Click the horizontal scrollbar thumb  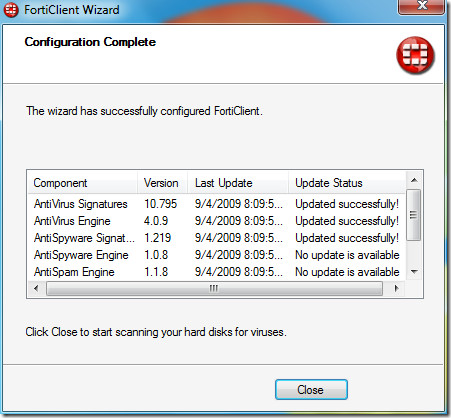coord(214,288)
